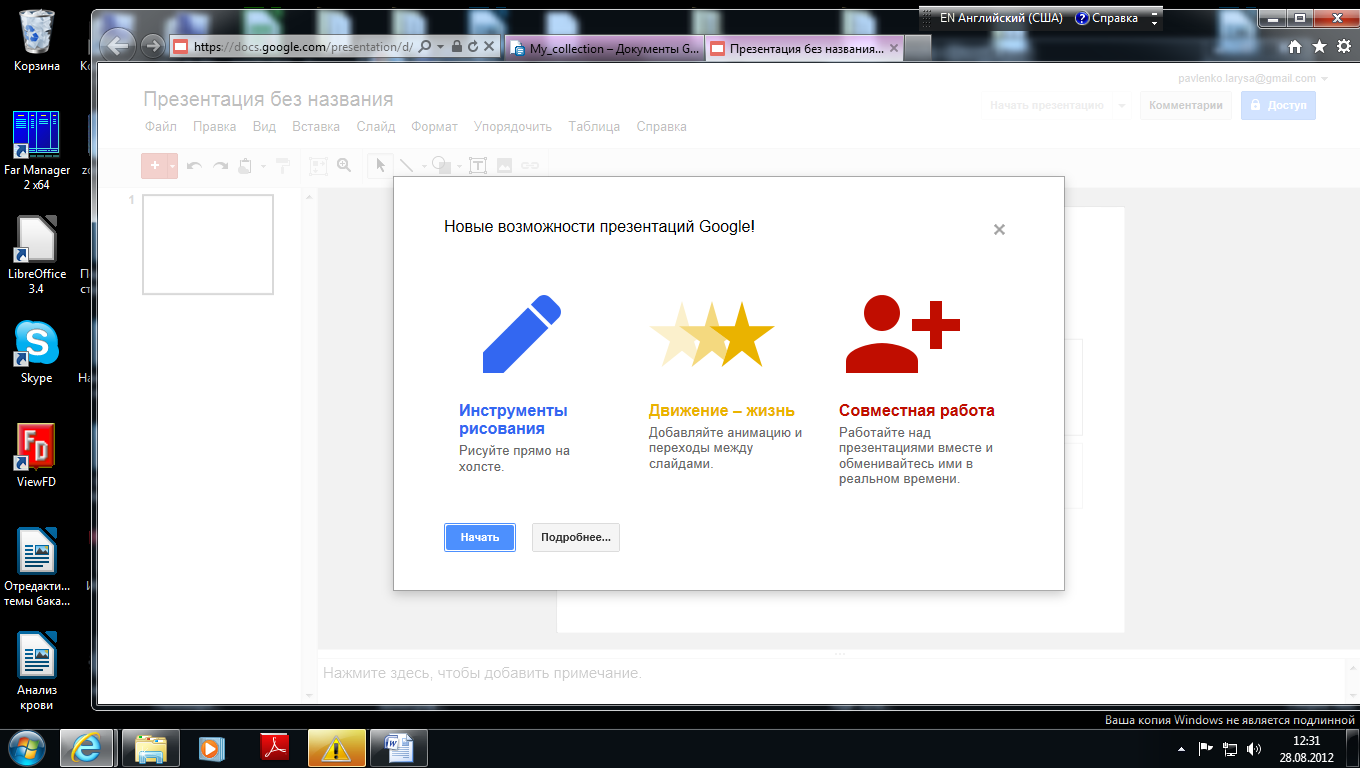Click the browser home icon
Screen dimensions: 1360x768
tap(1295, 46)
